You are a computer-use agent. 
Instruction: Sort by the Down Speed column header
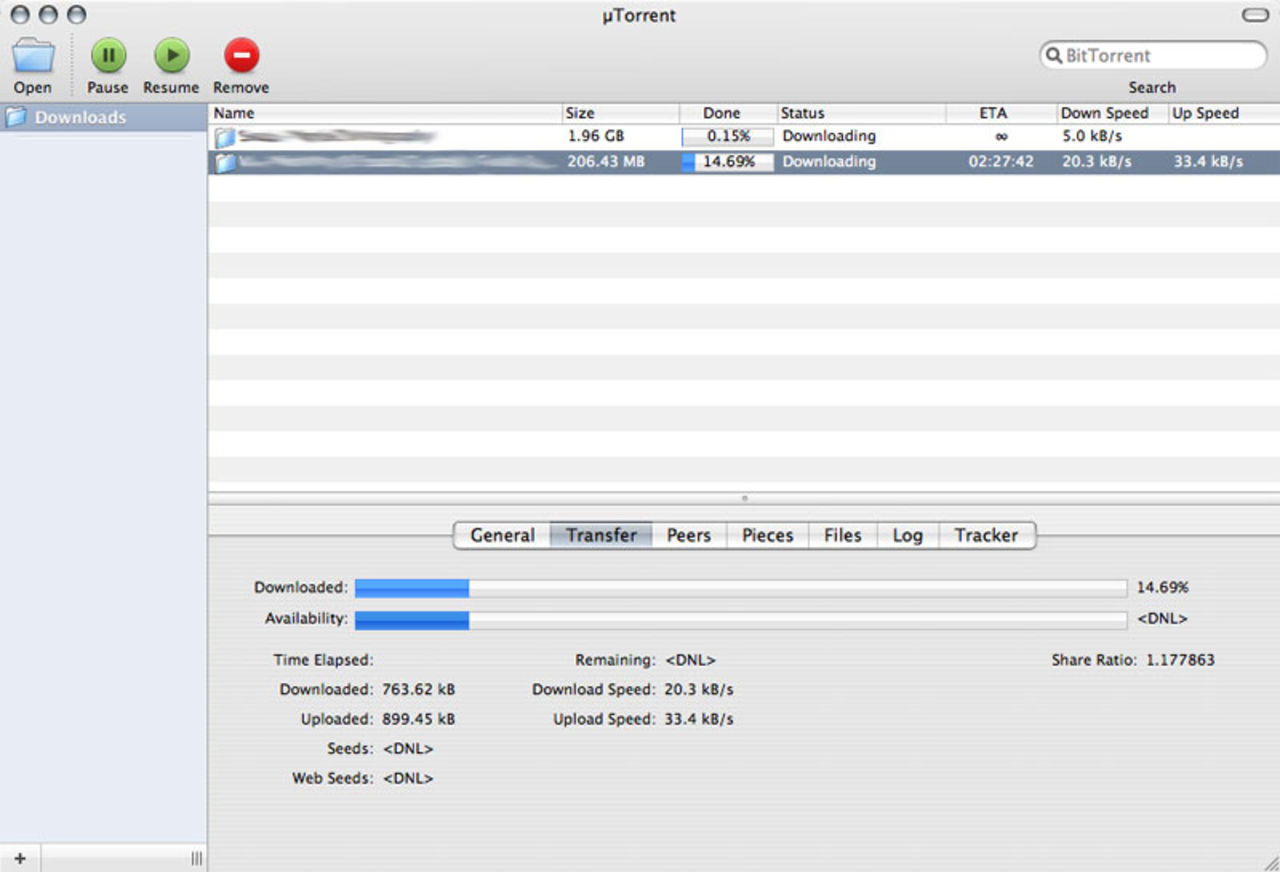tap(1108, 113)
